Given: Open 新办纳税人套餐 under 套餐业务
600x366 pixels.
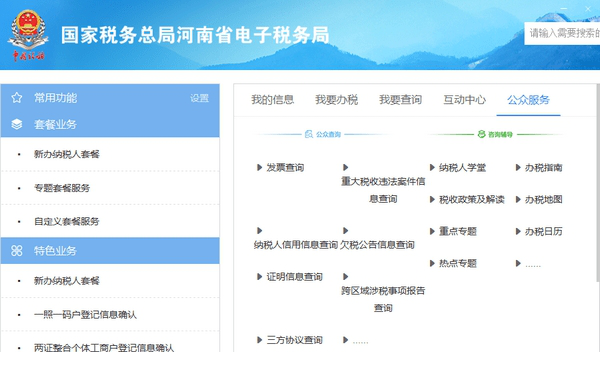Looking at the screenshot, I should click(x=67, y=154).
